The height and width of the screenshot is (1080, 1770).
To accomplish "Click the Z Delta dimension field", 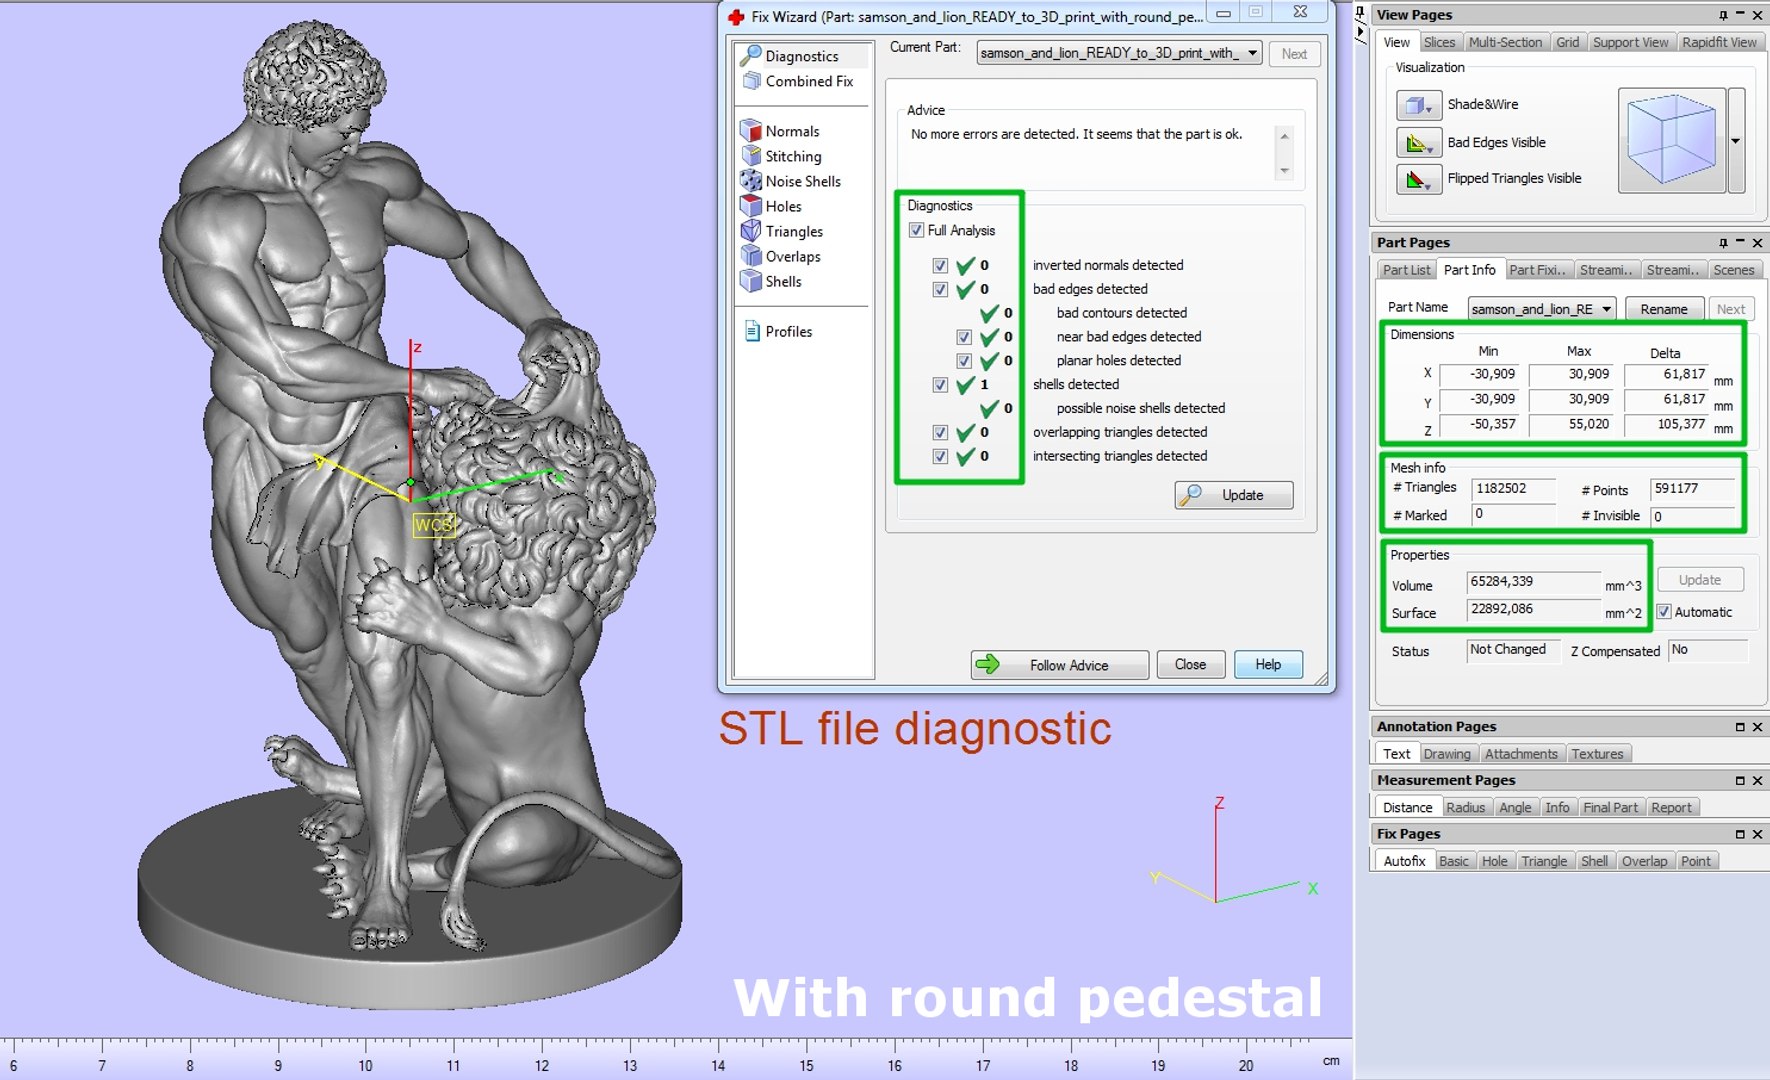I will [1667, 424].
